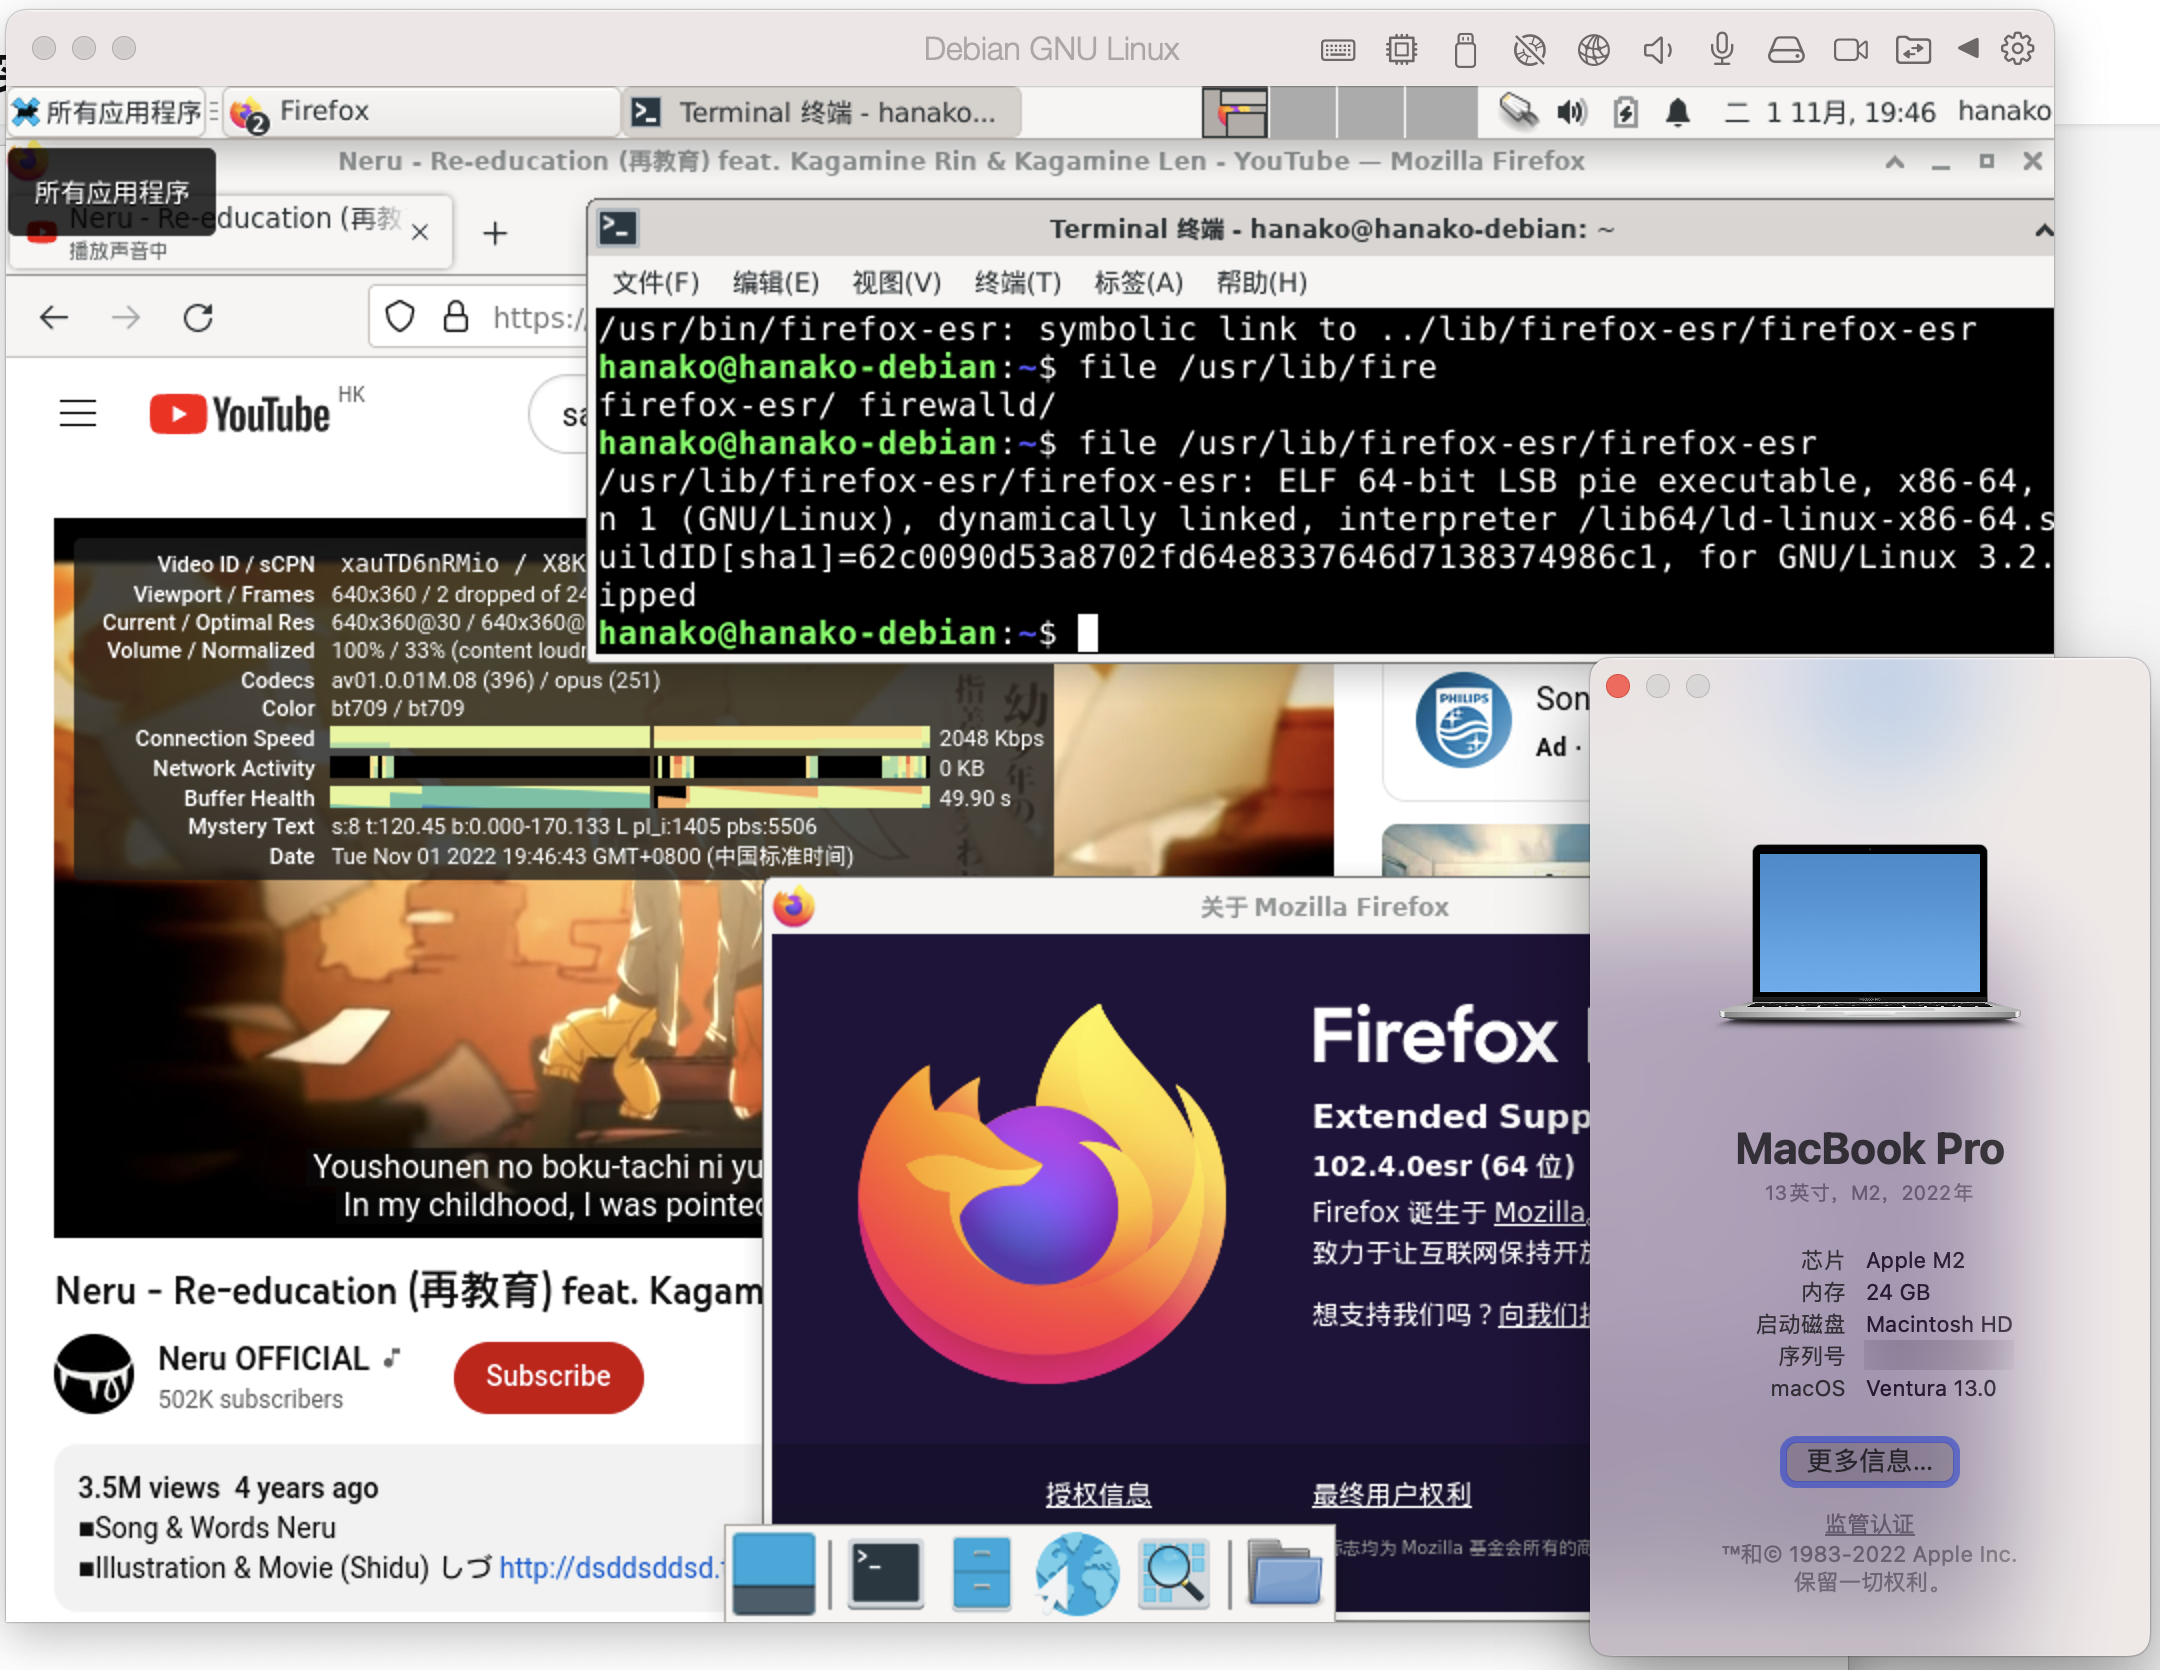Open web browser globe dock icon
The width and height of the screenshot is (2160, 1670).
pos(1077,1573)
